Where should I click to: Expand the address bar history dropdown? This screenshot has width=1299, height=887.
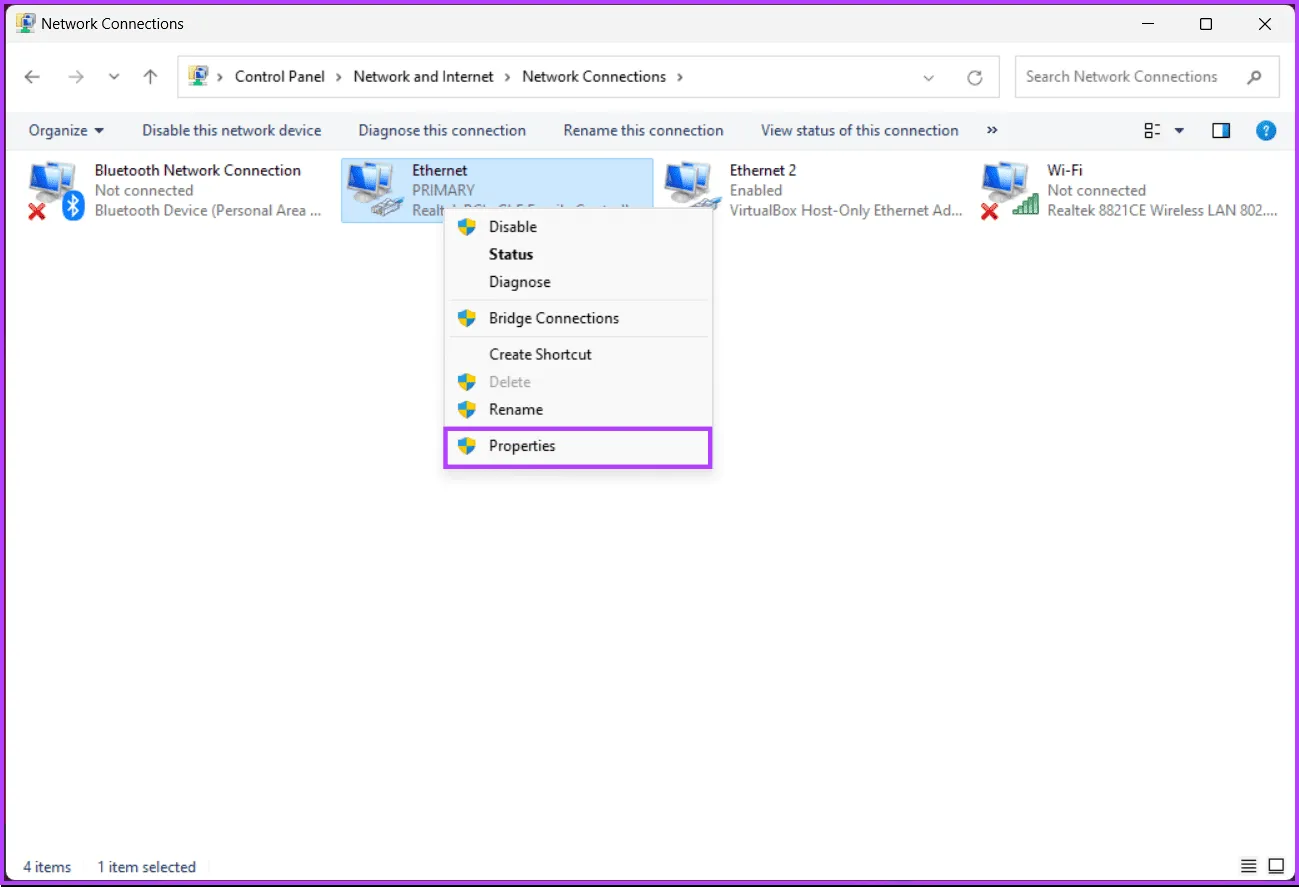(x=929, y=77)
